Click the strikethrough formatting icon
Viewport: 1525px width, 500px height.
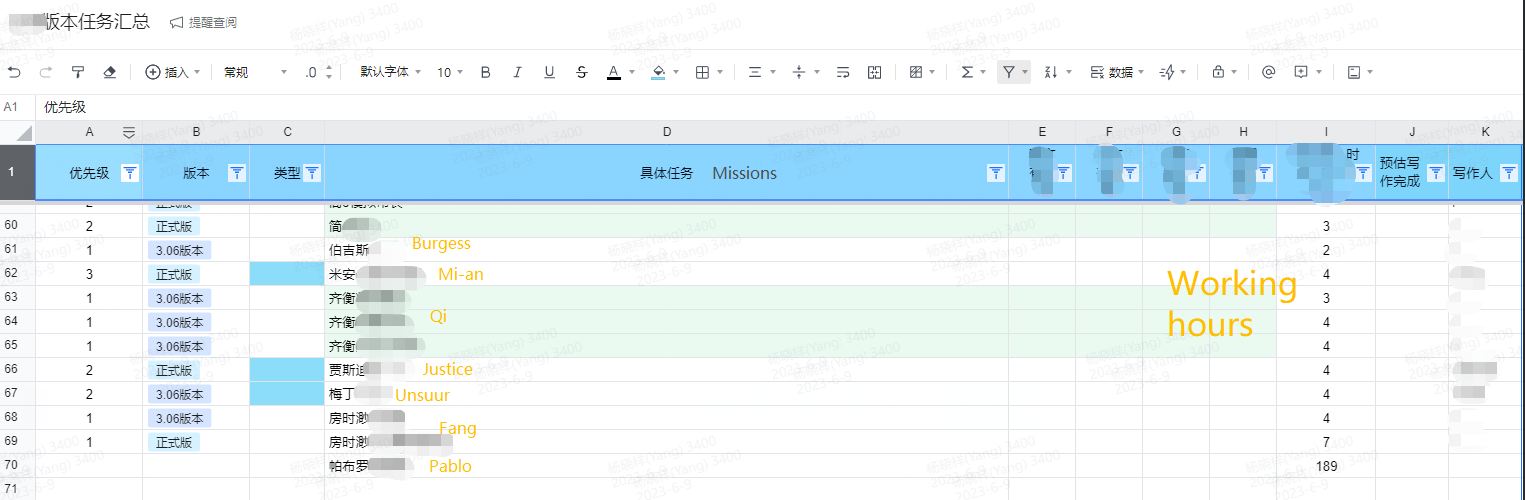click(x=582, y=72)
